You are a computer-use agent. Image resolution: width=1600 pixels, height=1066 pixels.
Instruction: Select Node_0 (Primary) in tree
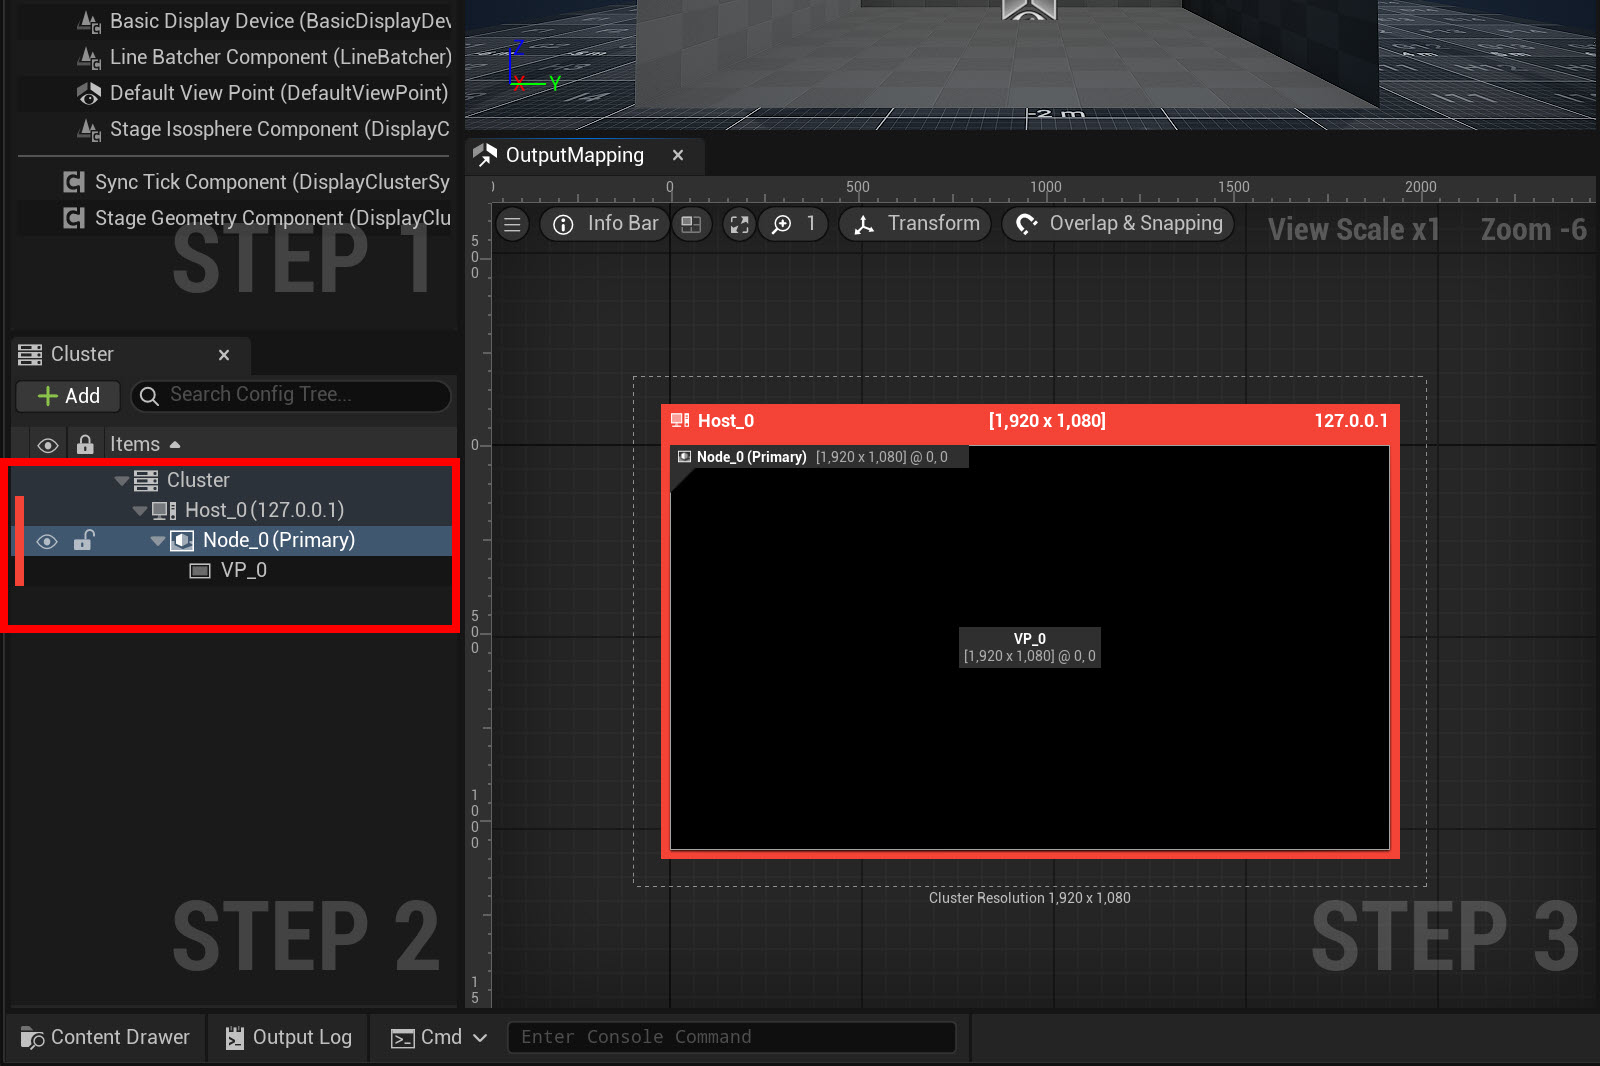231,540
